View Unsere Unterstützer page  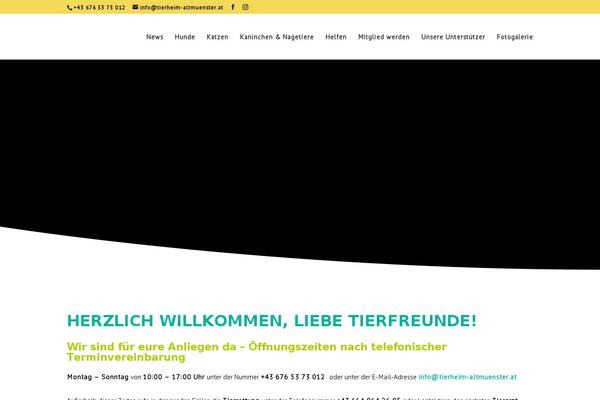(x=453, y=37)
